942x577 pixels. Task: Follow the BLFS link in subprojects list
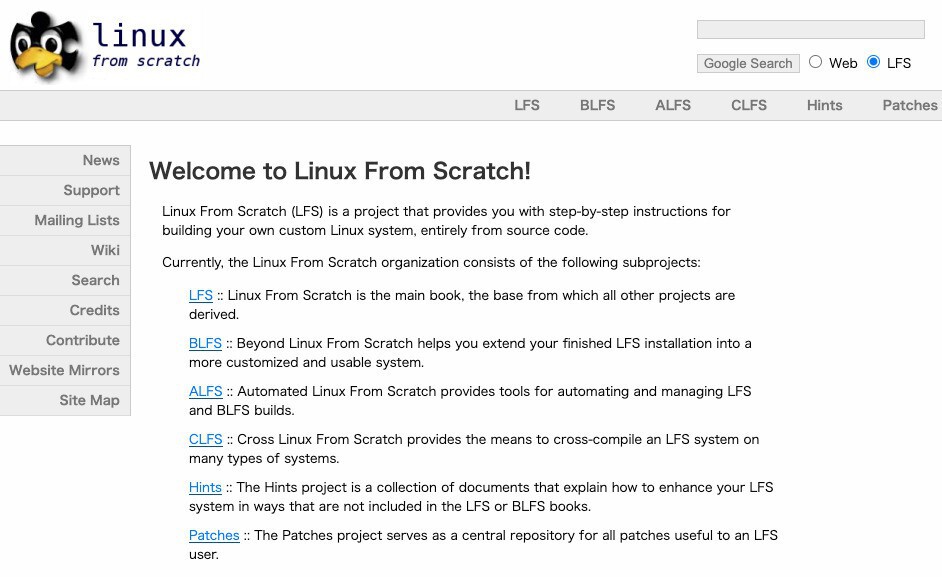205,343
